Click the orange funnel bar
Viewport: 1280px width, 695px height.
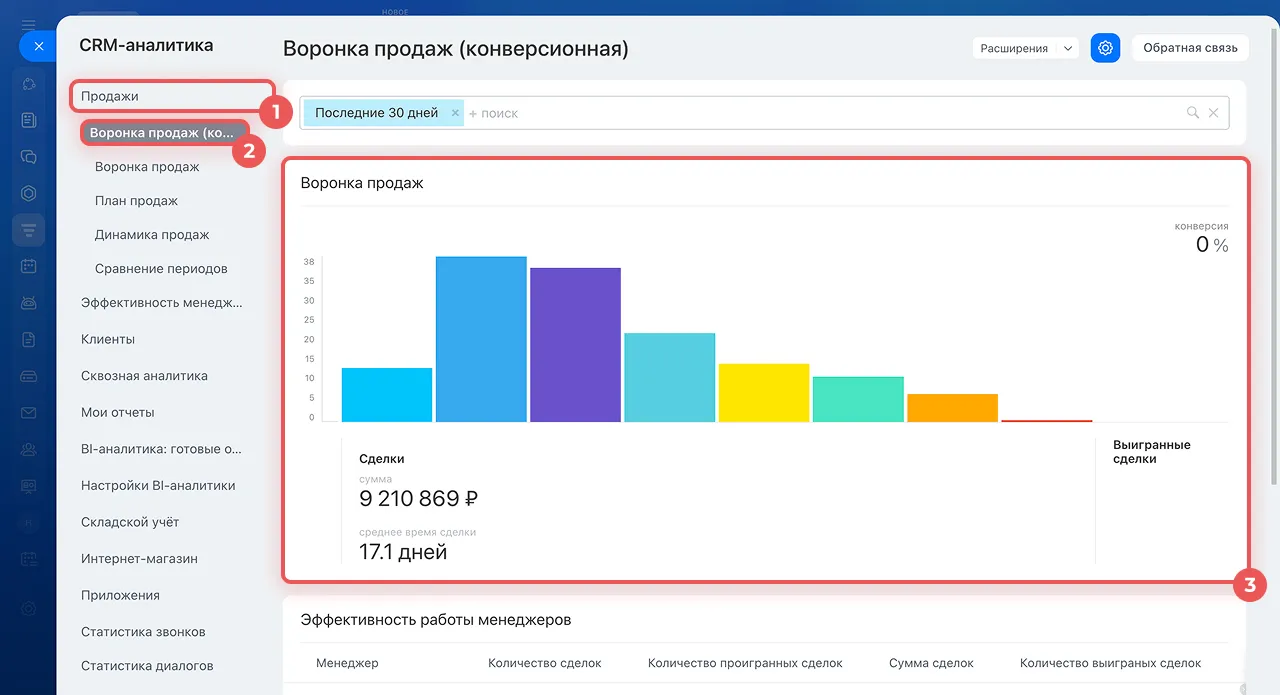[952, 408]
